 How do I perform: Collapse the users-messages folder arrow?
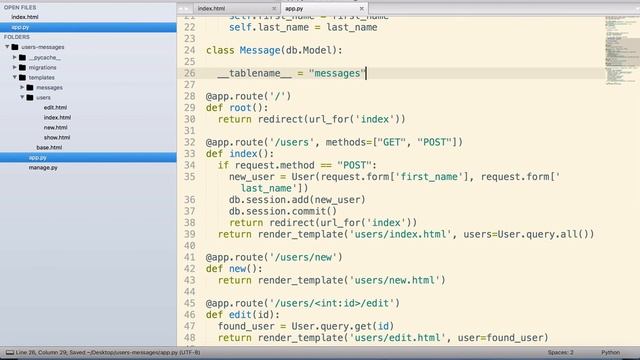(x=7, y=47)
